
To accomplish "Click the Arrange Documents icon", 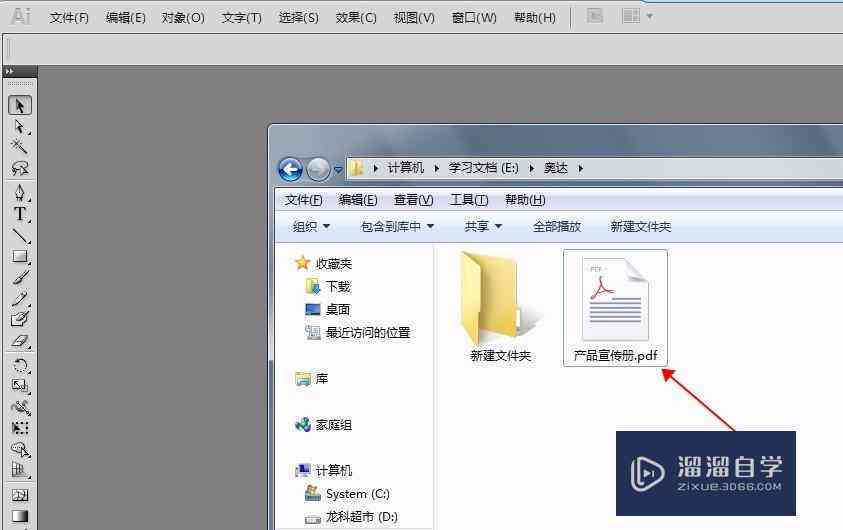I will coord(631,17).
